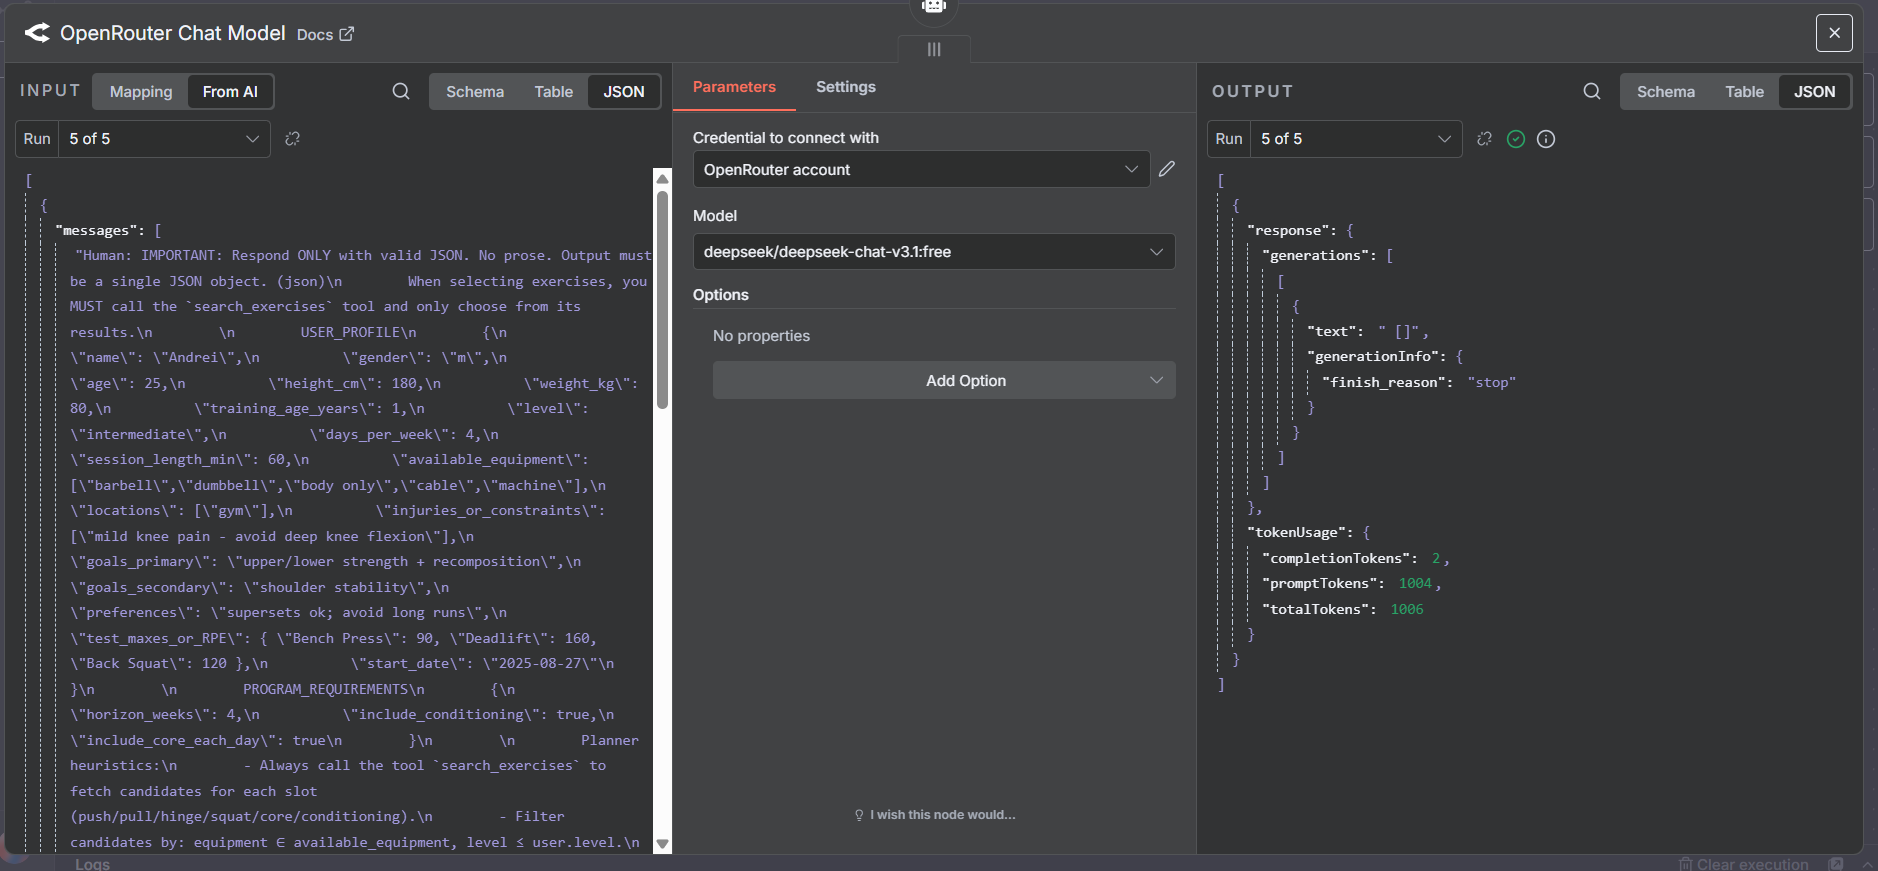Open the Settings tab

(845, 87)
